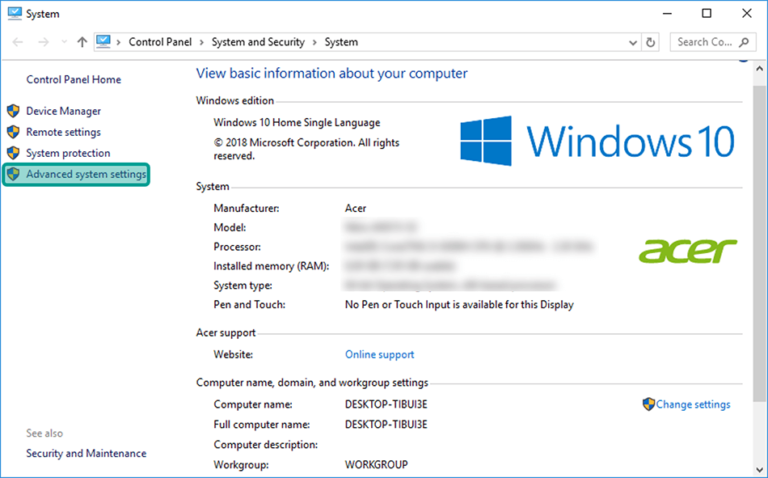Image resolution: width=768 pixels, height=478 pixels.
Task: Select the System breadcrumb
Action: pyautogui.click(x=341, y=42)
